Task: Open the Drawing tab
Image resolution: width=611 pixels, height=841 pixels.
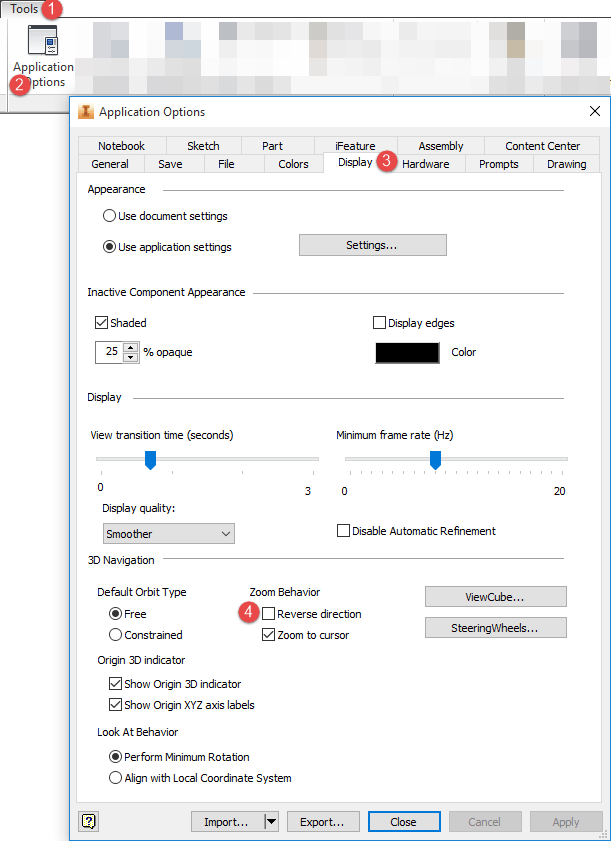Action: [x=566, y=164]
